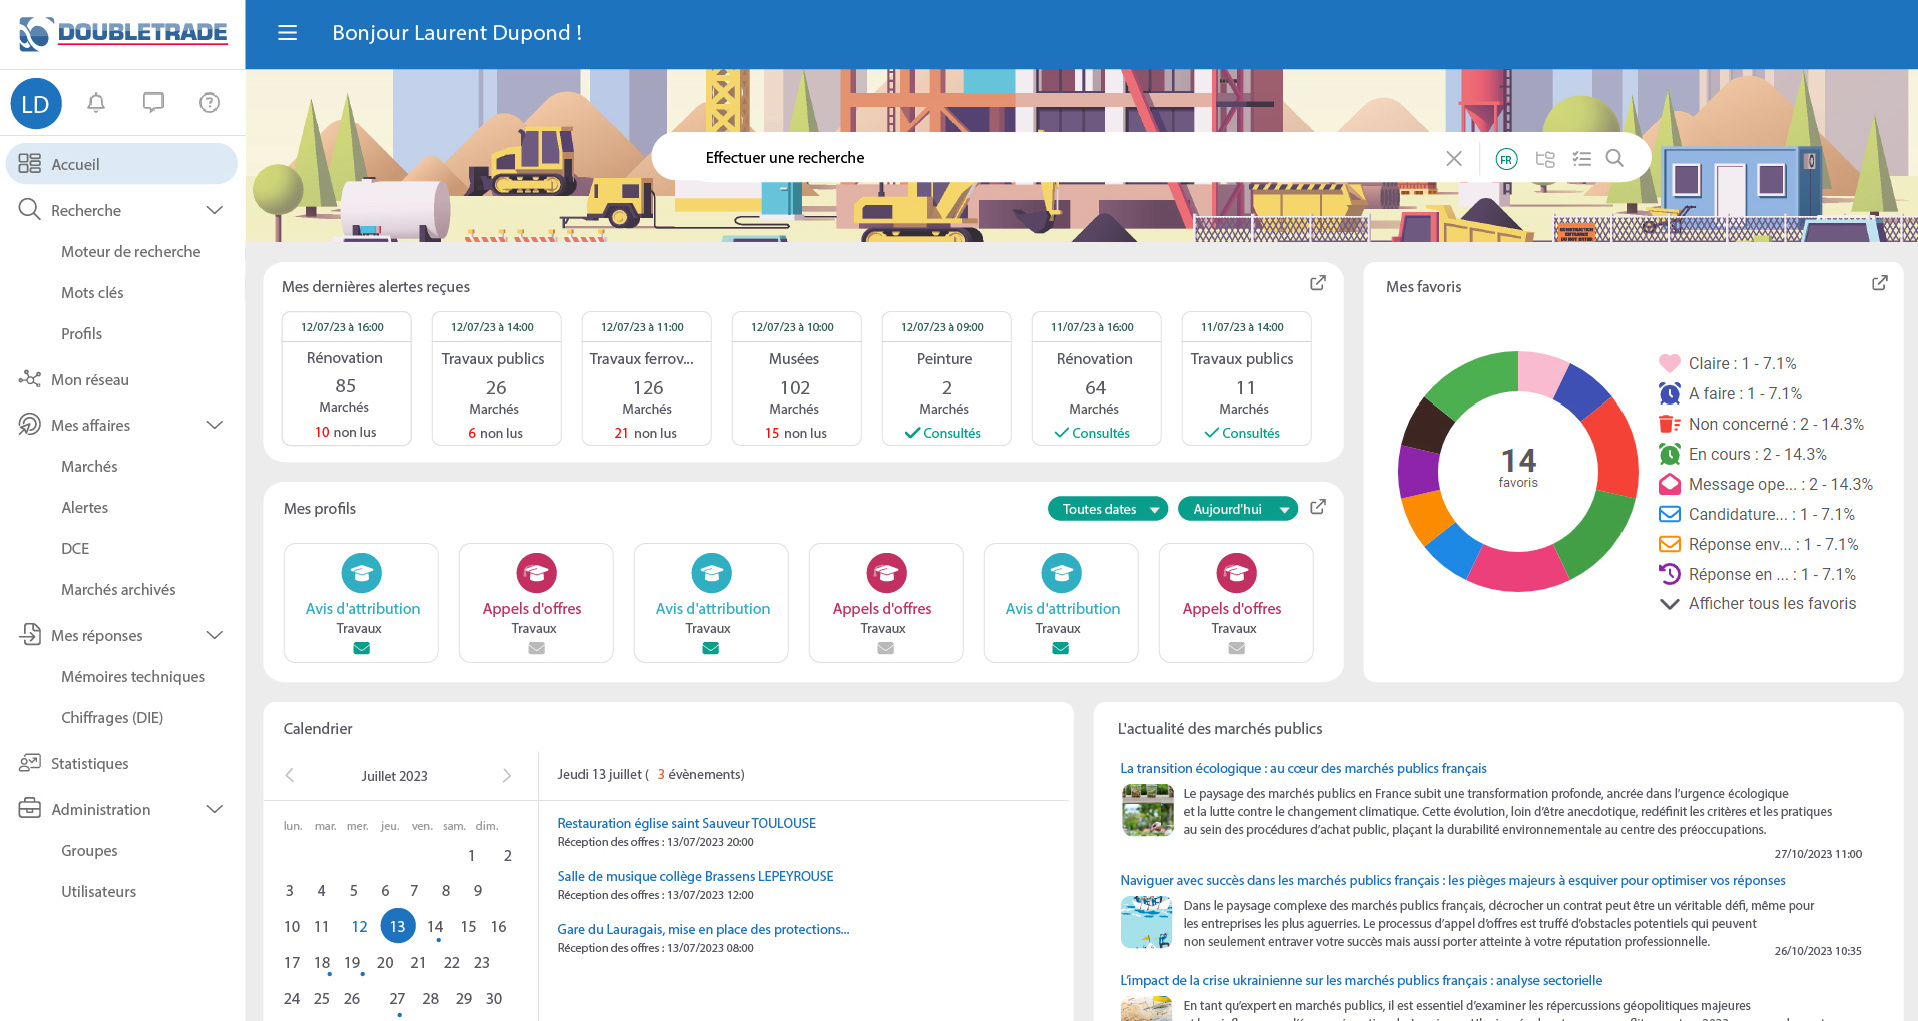Click the magnifier search icon

tap(1615, 158)
